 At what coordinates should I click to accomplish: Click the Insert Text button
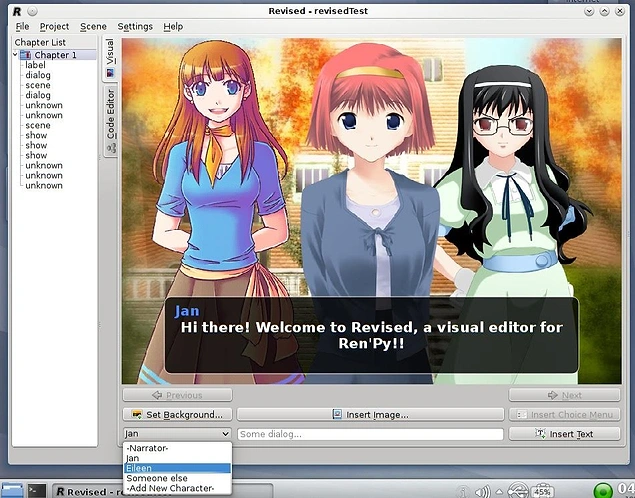[x=564, y=434]
